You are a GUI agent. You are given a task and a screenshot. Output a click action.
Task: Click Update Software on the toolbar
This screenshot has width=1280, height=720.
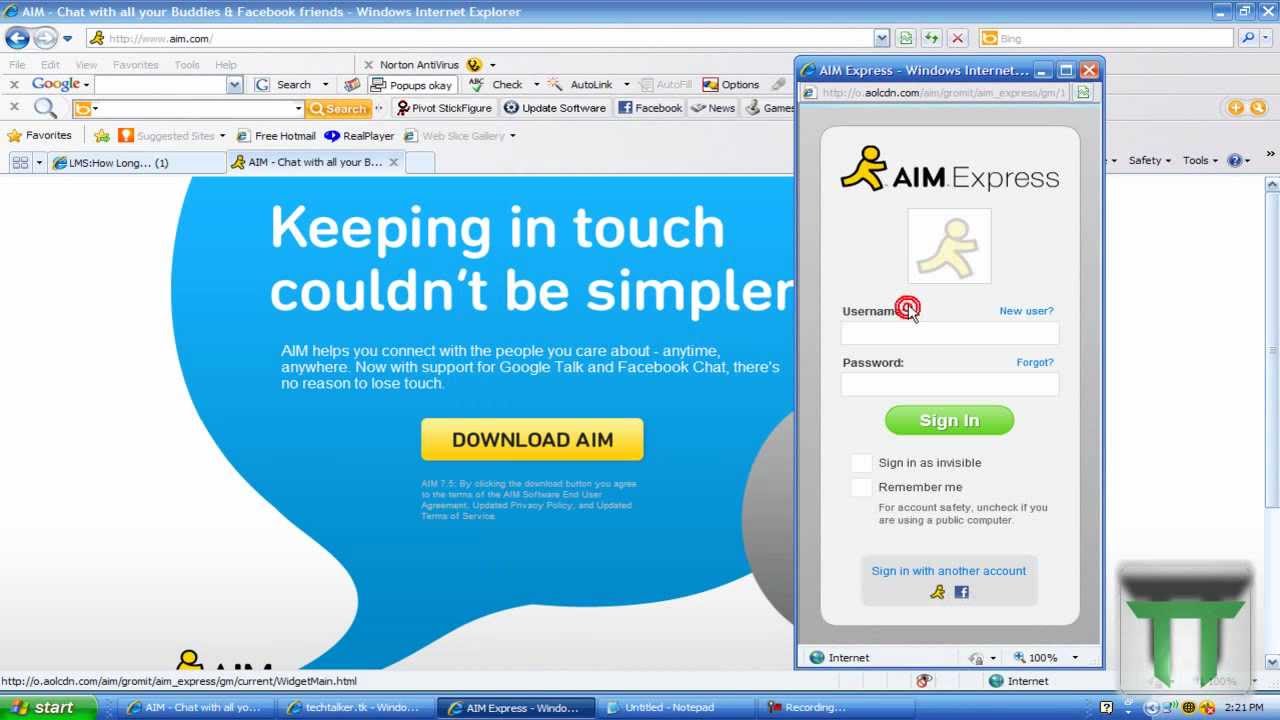click(555, 108)
